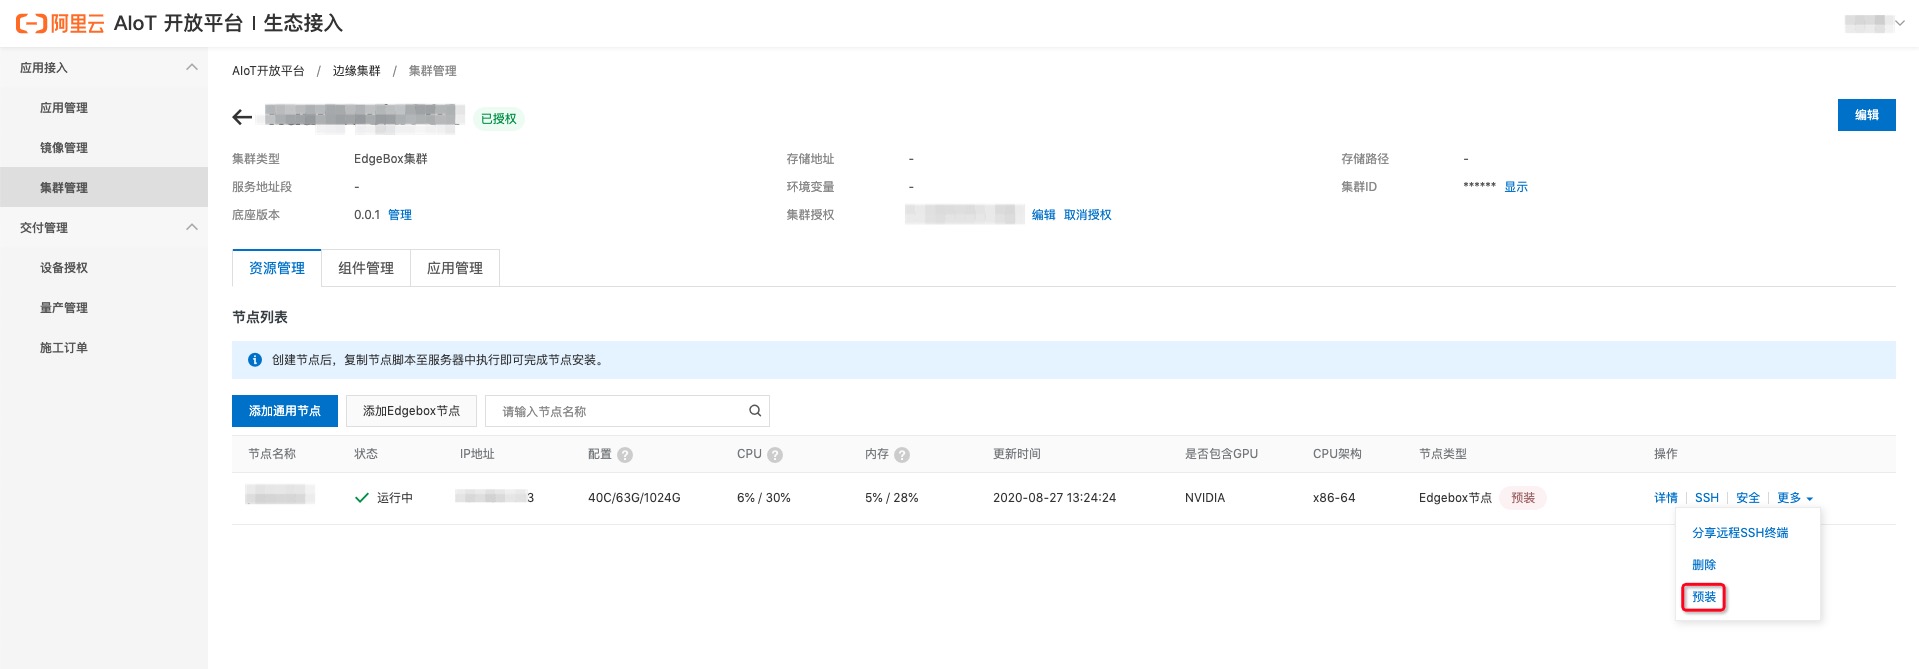Click the help icon next to 内存 column
Image resolution: width=1919 pixels, height=669 pixels.
click(902, 455)
